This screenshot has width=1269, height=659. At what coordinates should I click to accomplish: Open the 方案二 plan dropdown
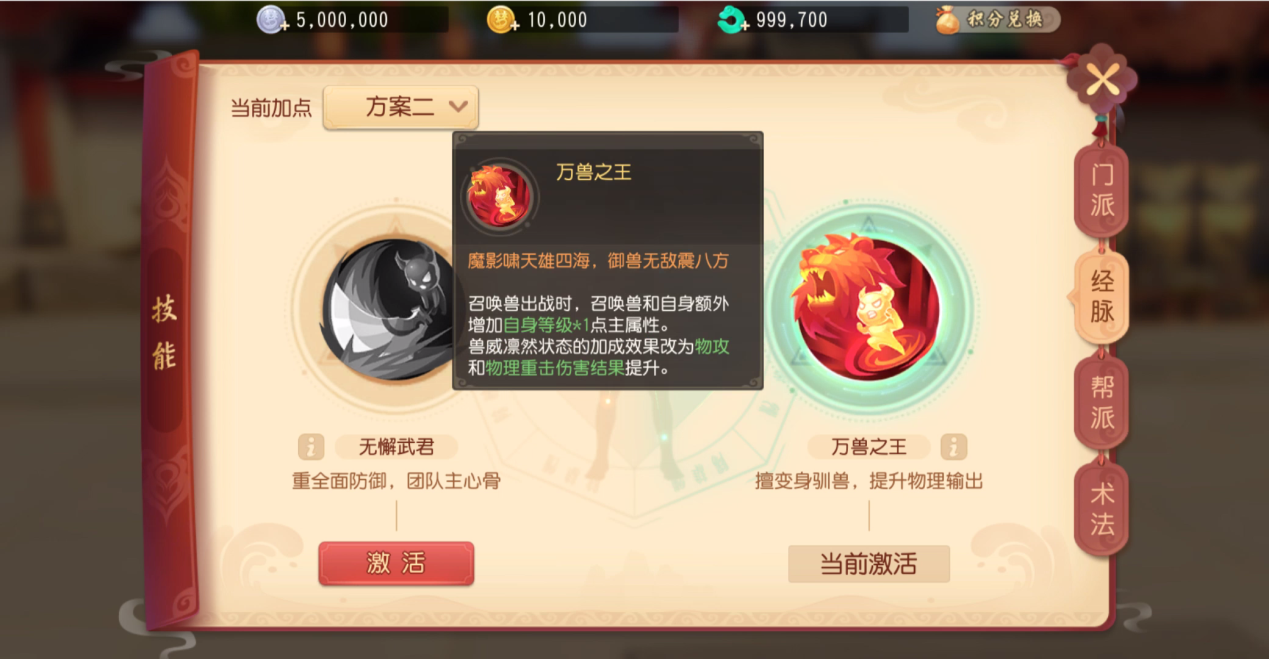point(400,107)
